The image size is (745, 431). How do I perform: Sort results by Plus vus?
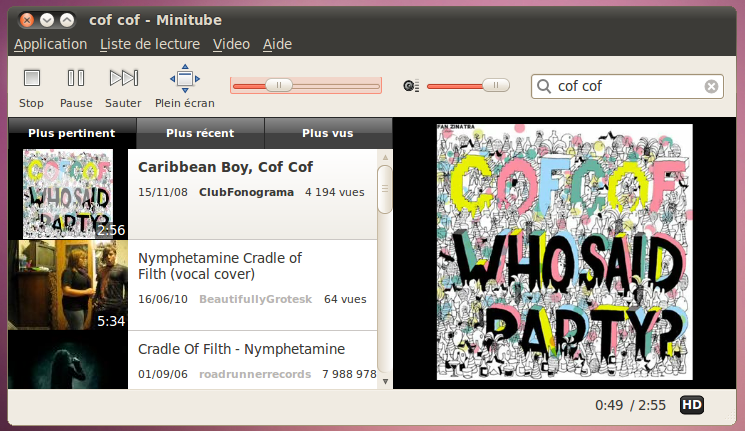click(327, 133)
